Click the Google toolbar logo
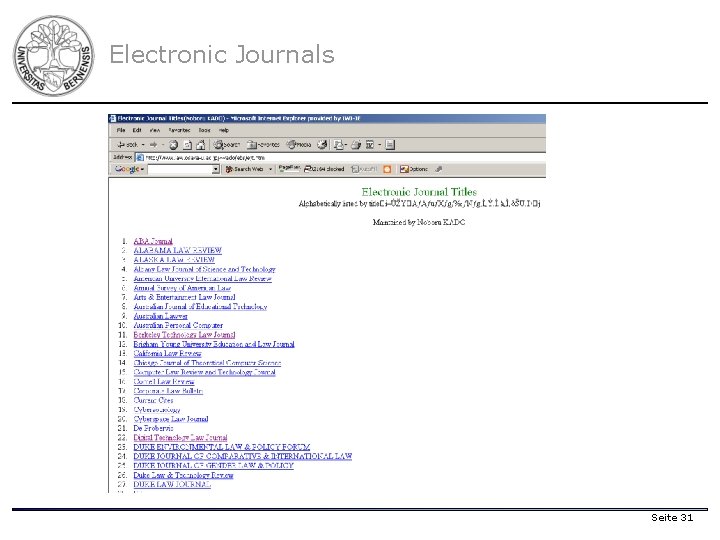The width and height of the screenshot is (720, 540). point(127,169)
